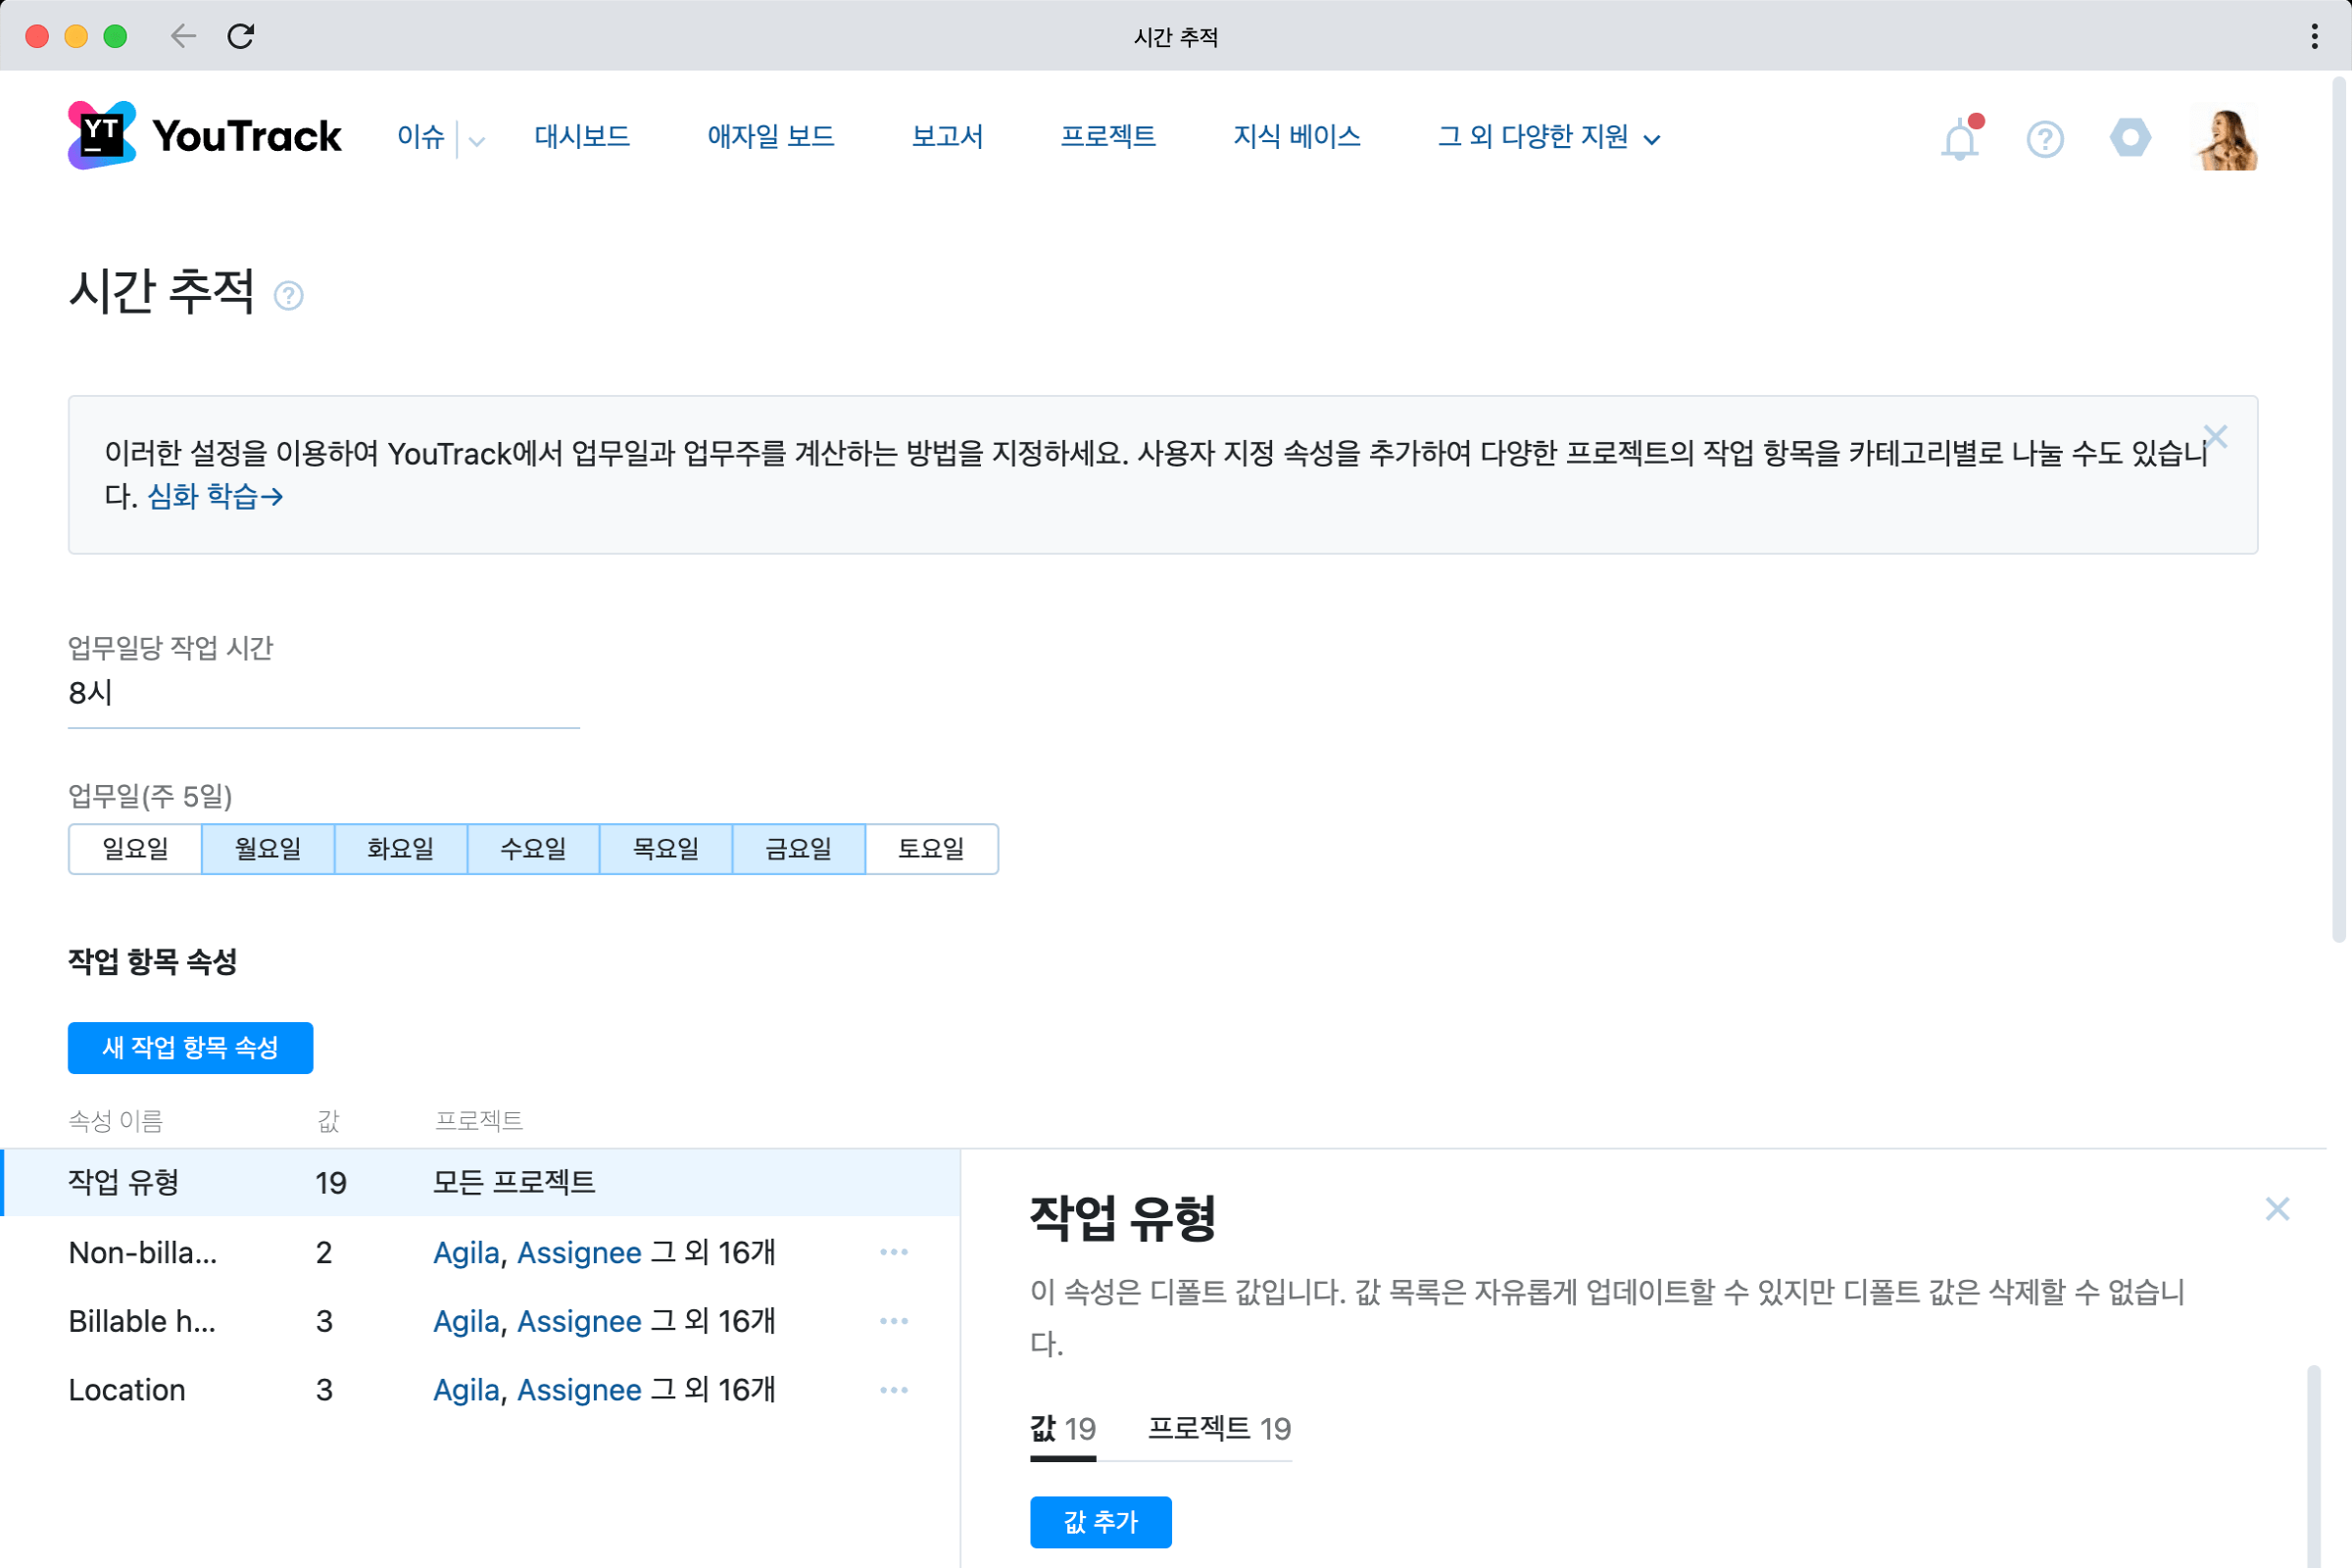Click the help icon beside 시간 추적 title
The height and width of the screenshot is (1568, 2352).
(x=289, y=295)
